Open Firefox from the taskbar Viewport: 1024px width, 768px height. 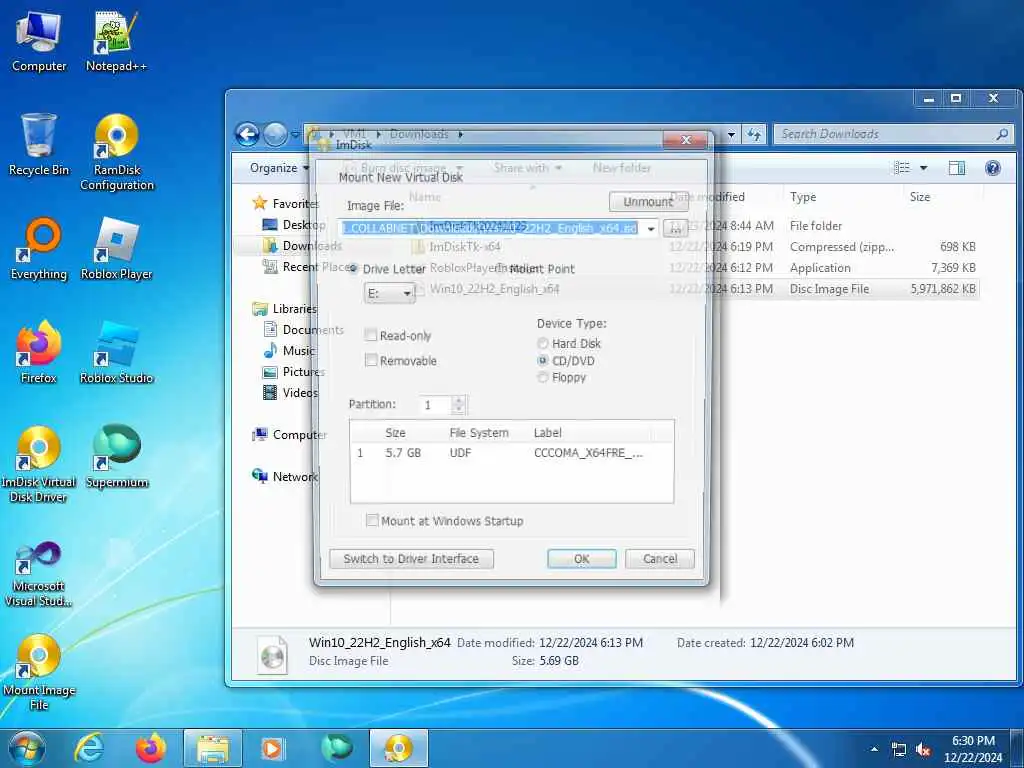150,748
